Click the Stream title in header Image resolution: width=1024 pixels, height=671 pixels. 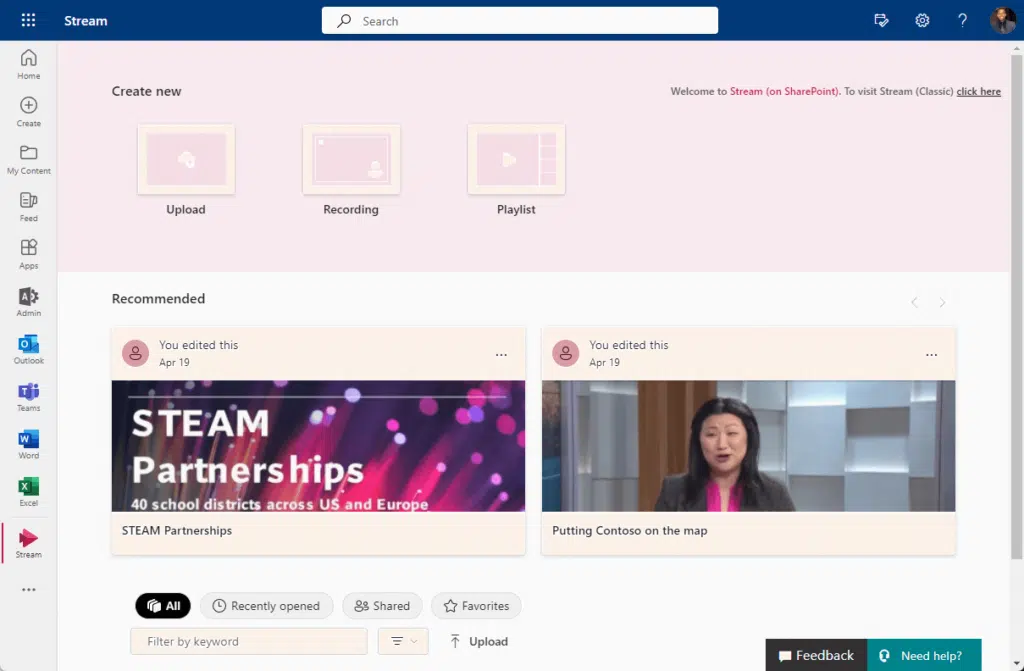tap(86, 21)
